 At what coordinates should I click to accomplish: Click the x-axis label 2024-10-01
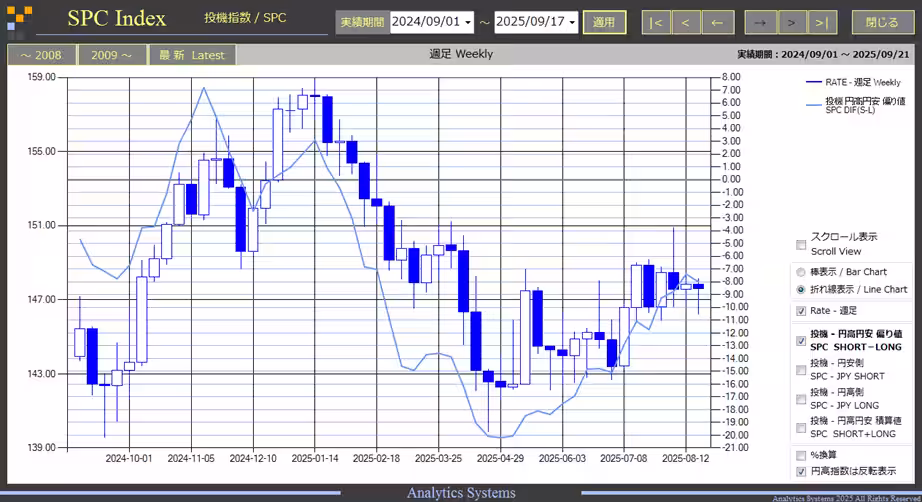click(129, 459)
